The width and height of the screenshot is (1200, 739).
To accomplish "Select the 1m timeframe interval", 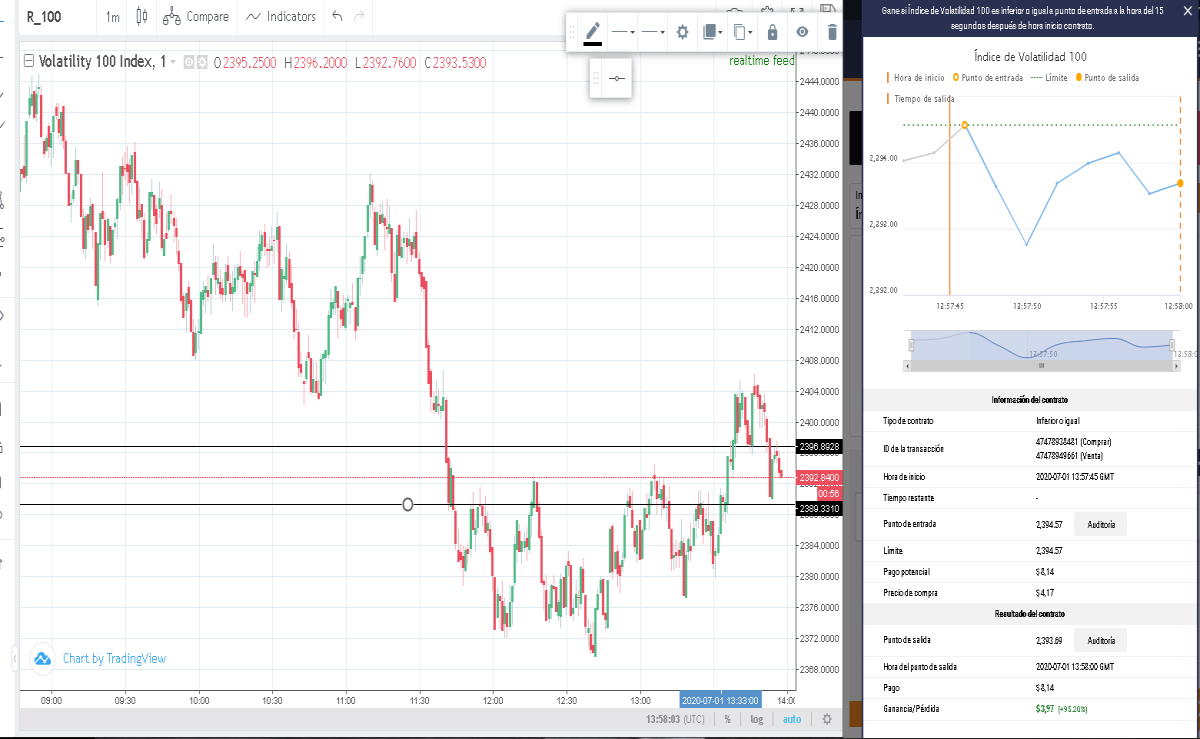I will click(112, 17).
